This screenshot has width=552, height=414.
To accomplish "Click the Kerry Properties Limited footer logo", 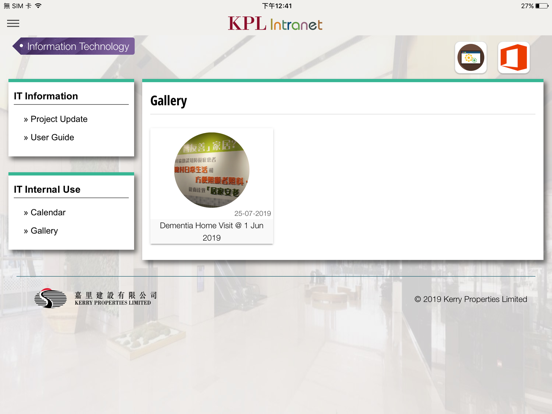I will [x=95, y=298].
